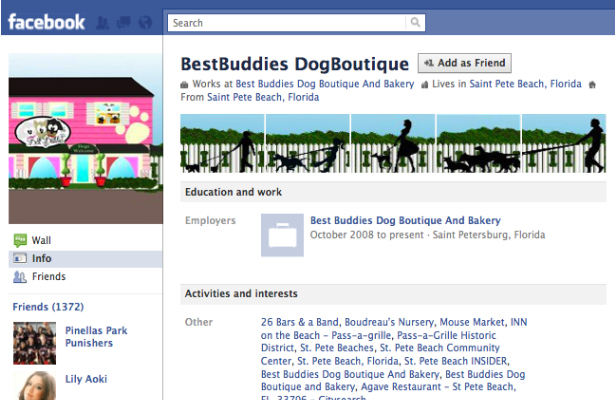Open St. Pete Beach, Florida interest link
The height and width of the screenshot is (400, 615).
point(348,361)
